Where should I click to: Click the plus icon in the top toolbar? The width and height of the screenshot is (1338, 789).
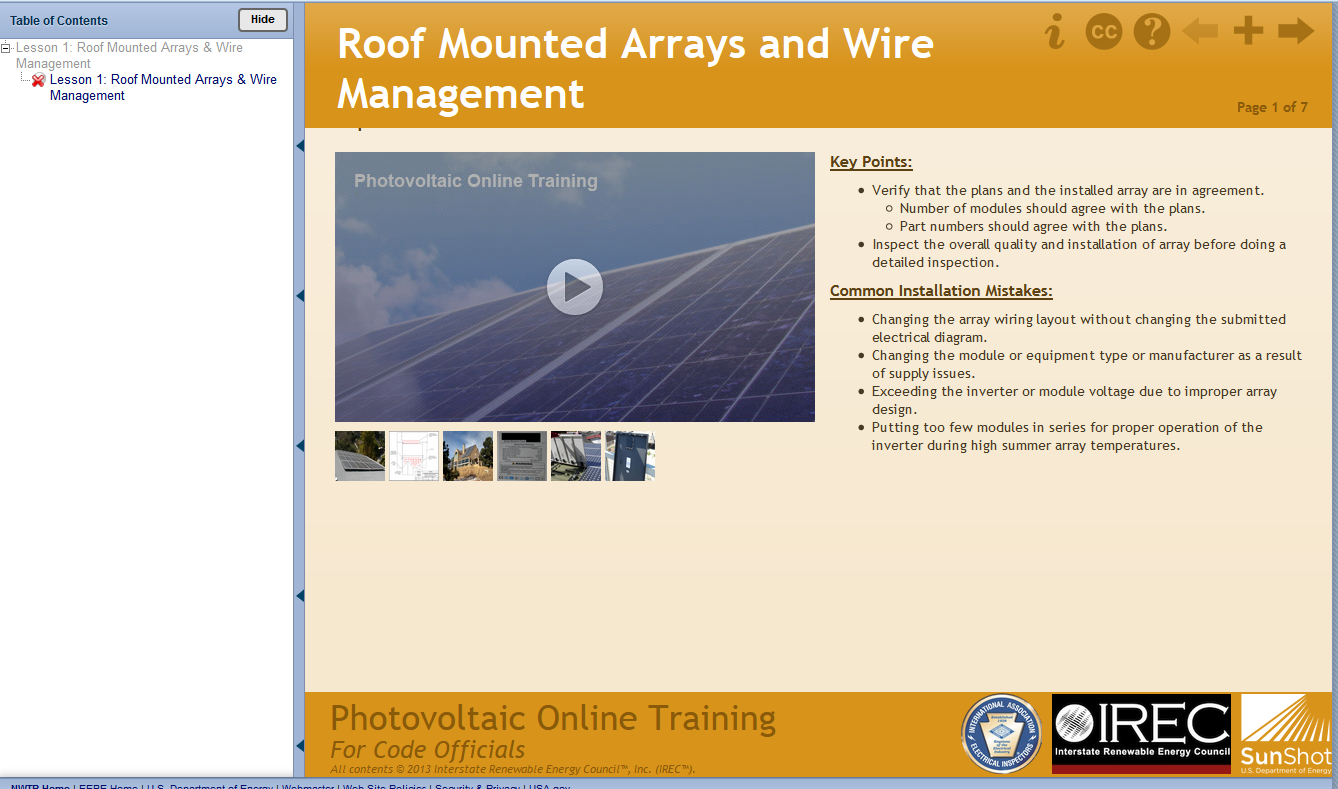pos(1248,30)
